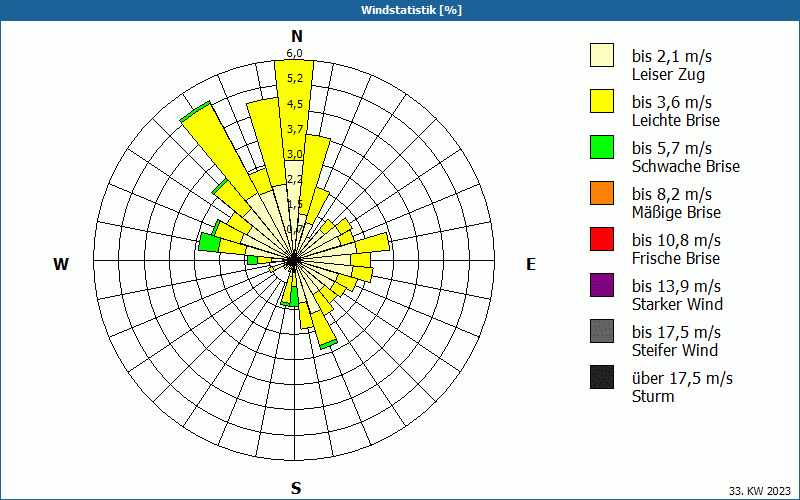Viewport: 800px width, 500px height.
Task: Click the '4,5' scale label
Action: pos(295,104)
